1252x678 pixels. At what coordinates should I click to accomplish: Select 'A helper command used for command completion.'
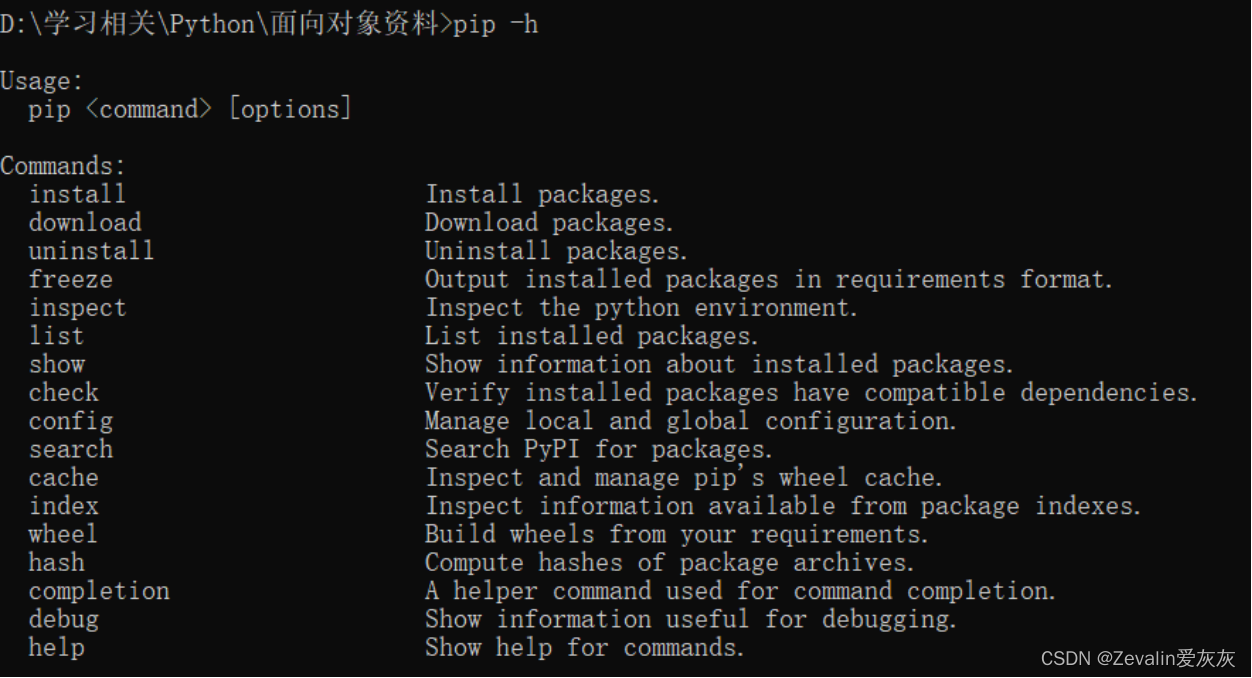click(x=741, y=590)
